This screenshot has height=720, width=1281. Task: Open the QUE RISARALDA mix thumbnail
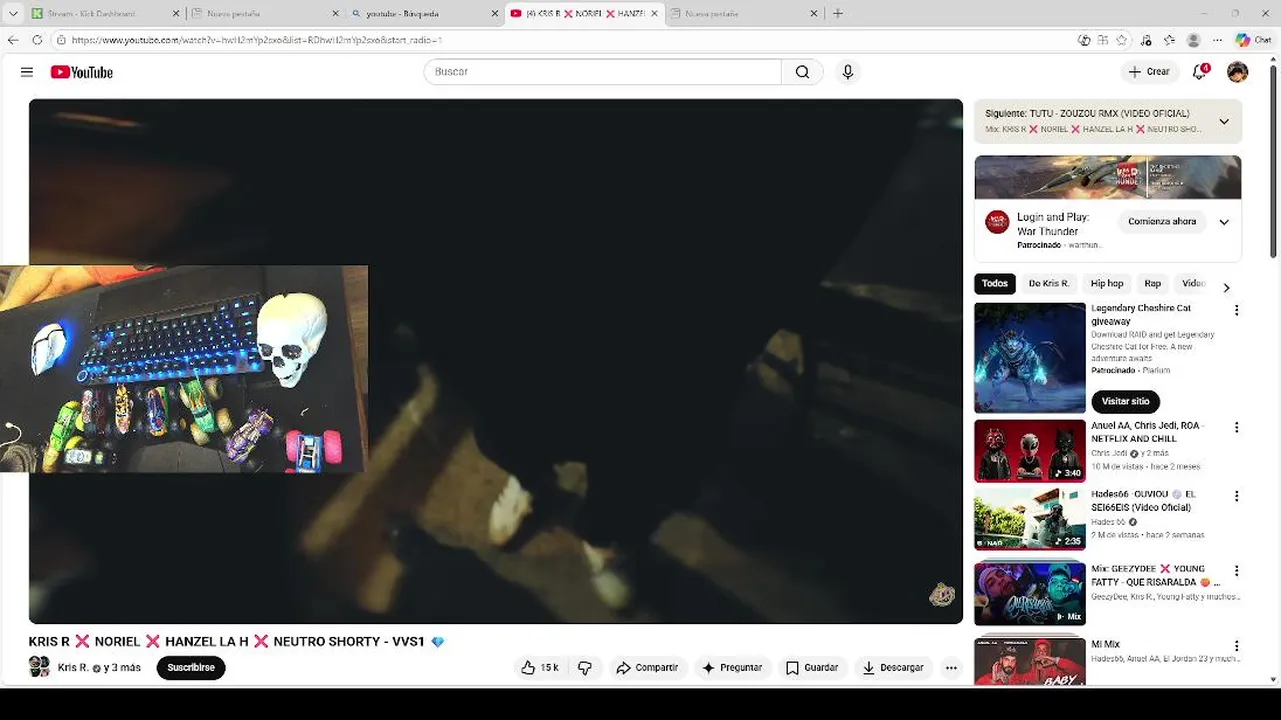tap(1030, 594)
